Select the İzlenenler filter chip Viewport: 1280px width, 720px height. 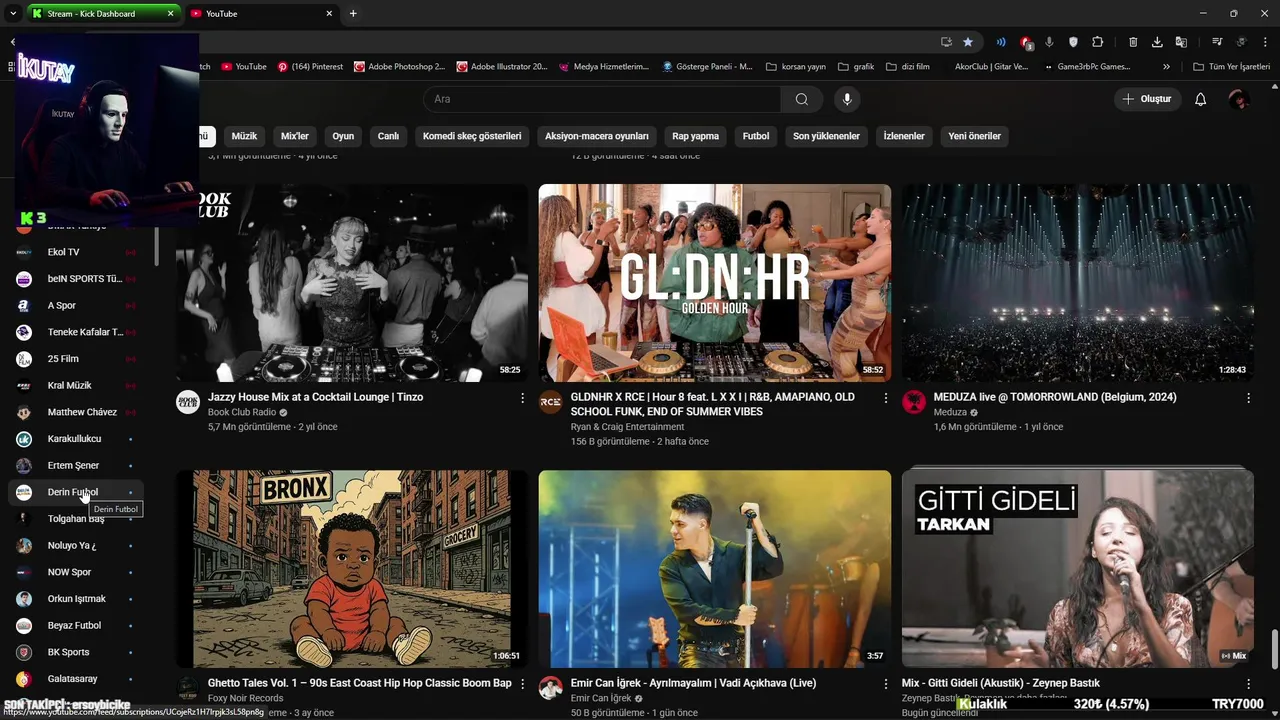(x=904, y=136)
